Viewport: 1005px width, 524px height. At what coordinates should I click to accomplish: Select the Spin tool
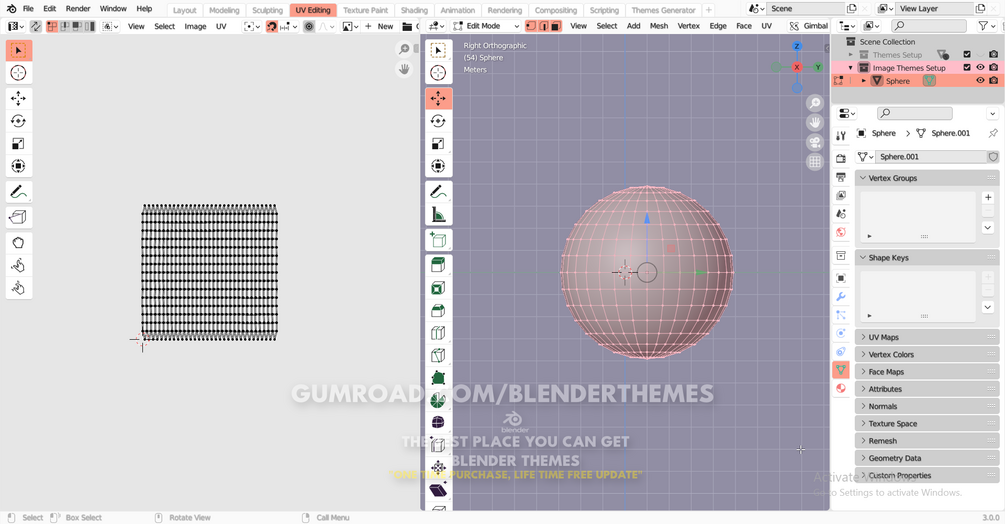click(438, 400)
